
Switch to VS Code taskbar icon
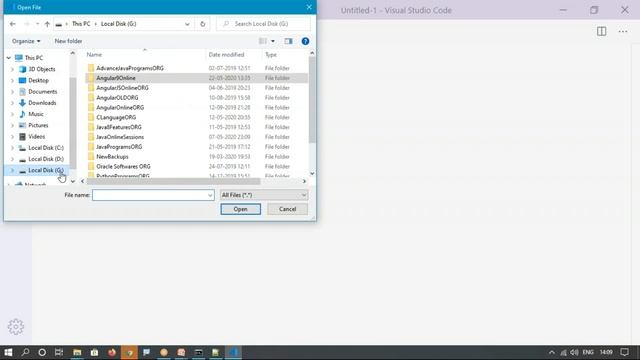point(233,352)
